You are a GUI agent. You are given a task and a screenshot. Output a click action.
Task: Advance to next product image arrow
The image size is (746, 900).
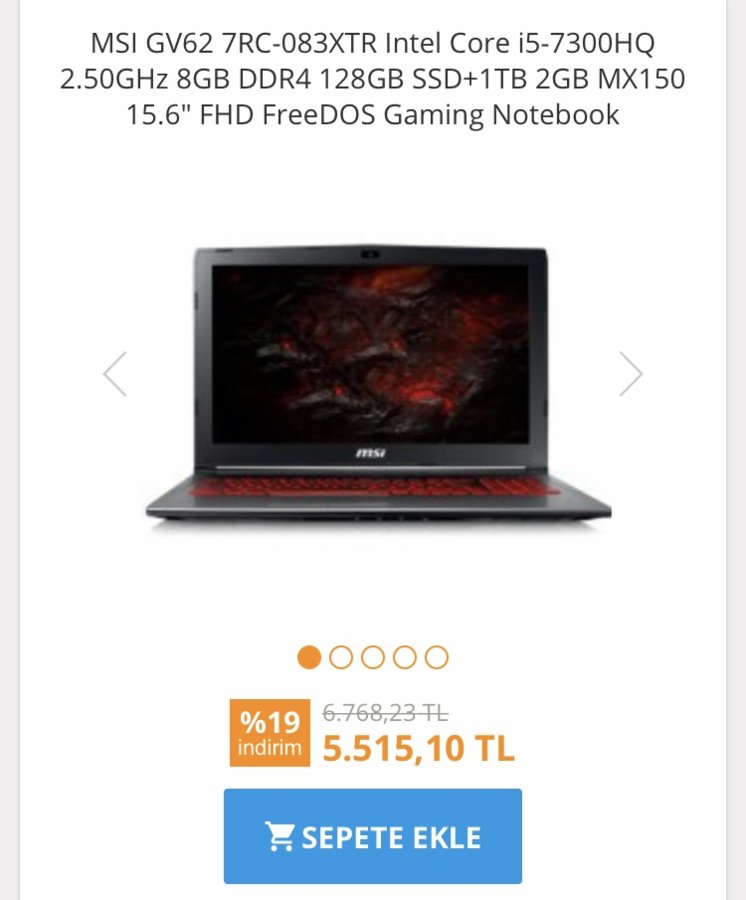[631, 374]
